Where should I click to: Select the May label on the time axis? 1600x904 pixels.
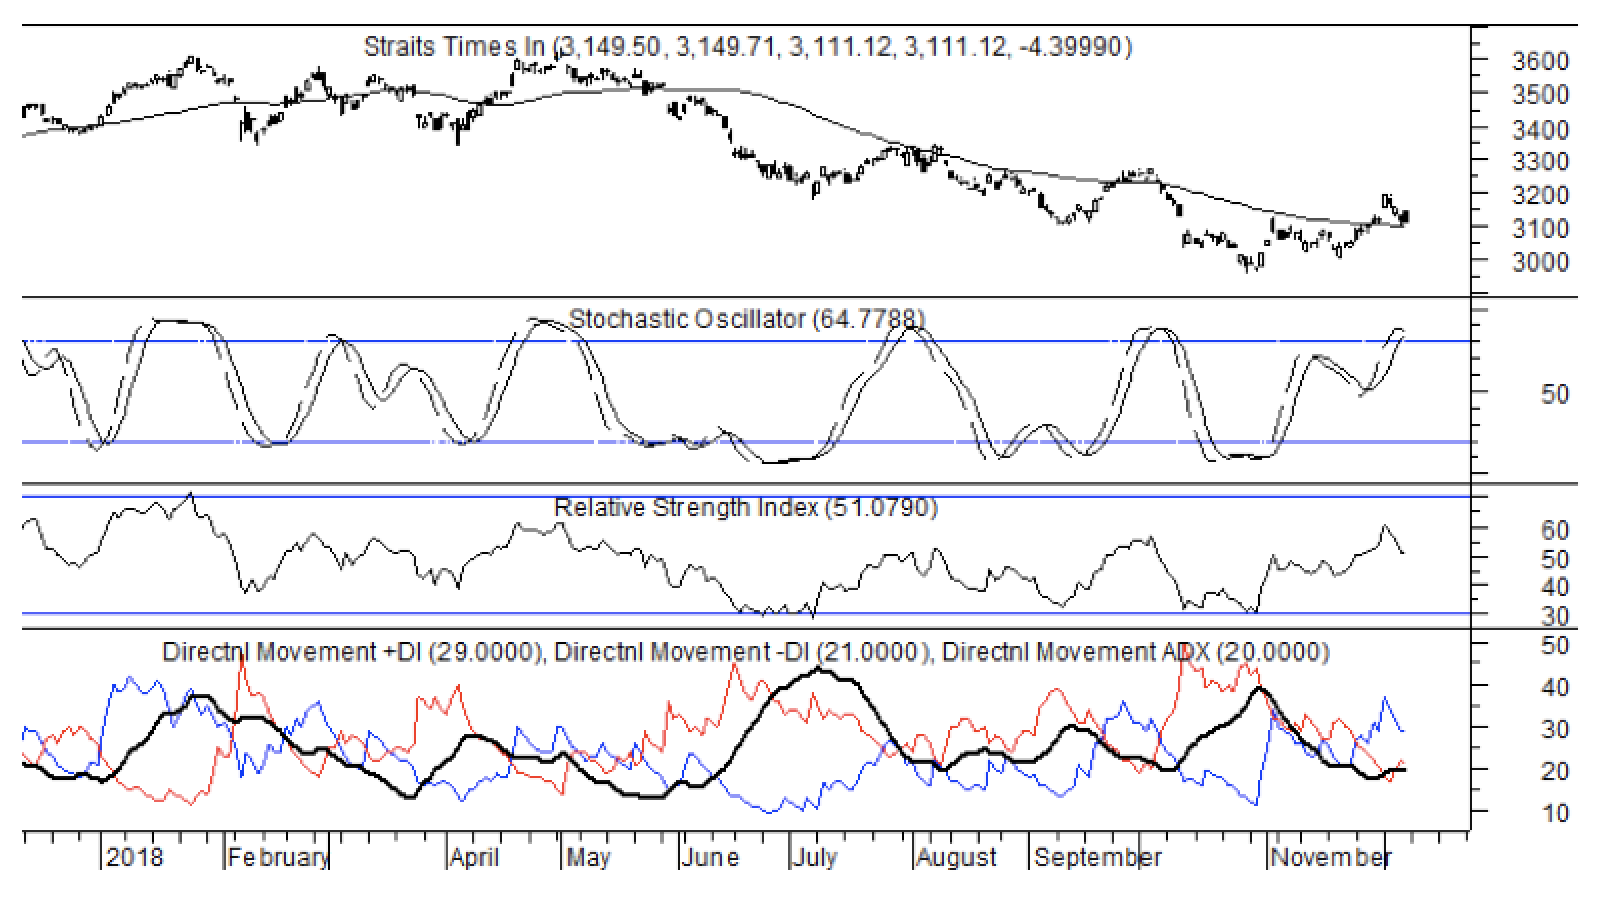pyautogui.click(x=588, y=858)
